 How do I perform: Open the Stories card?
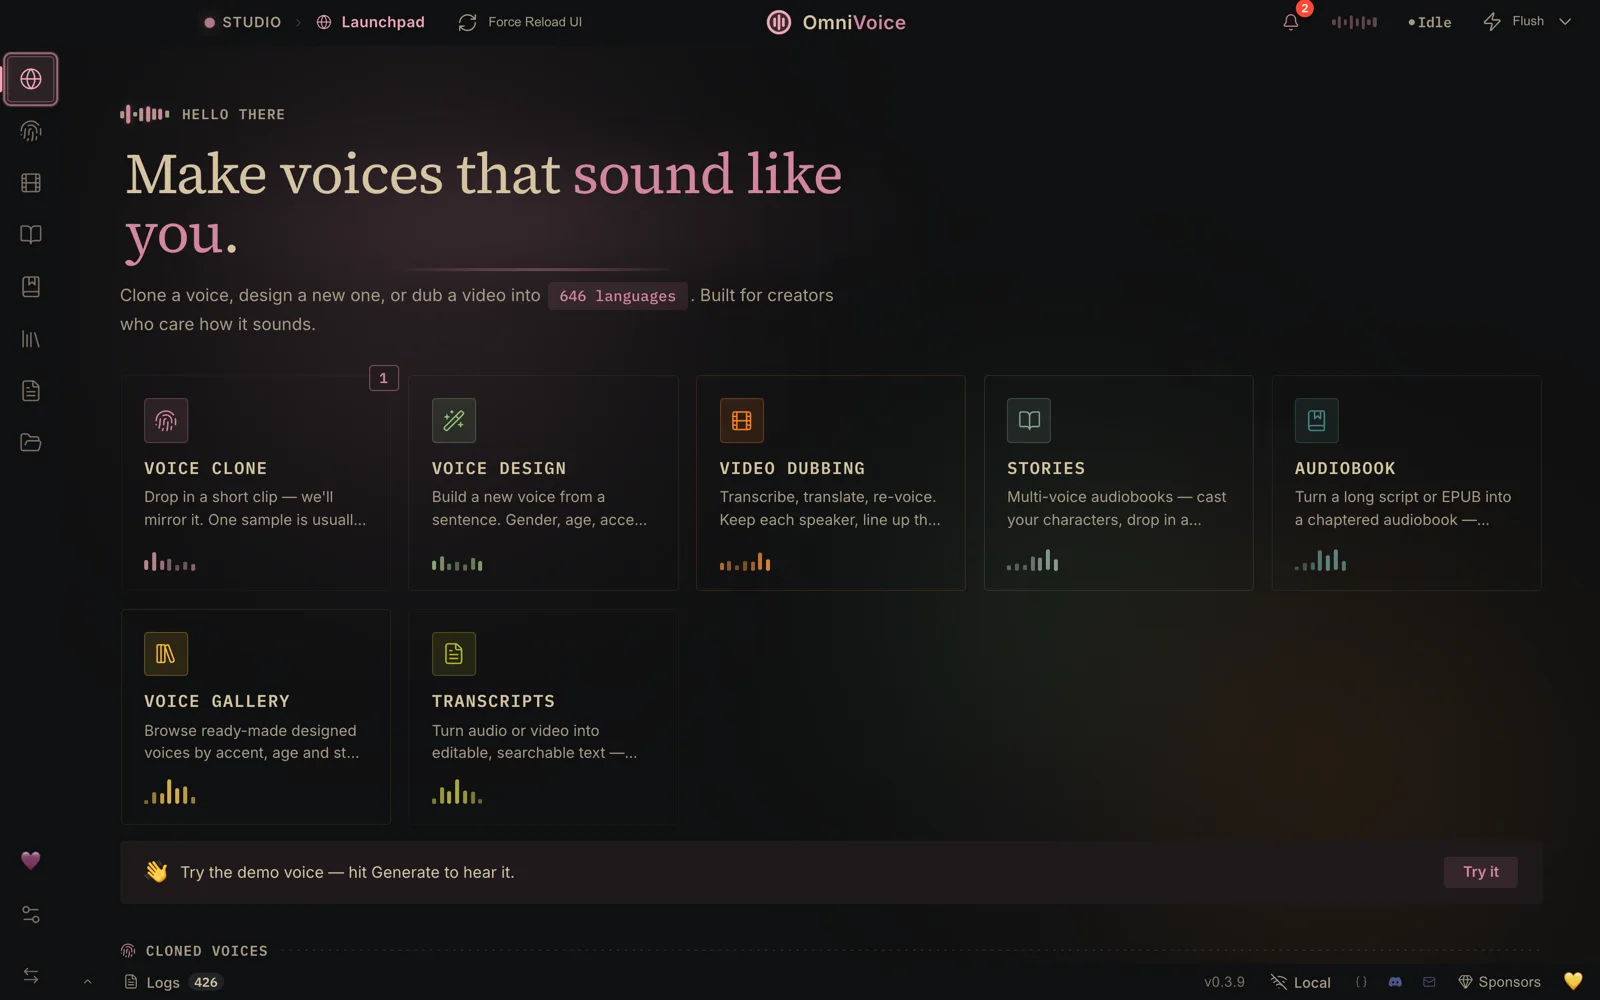pyautogui.click(x=1119, y=483)
